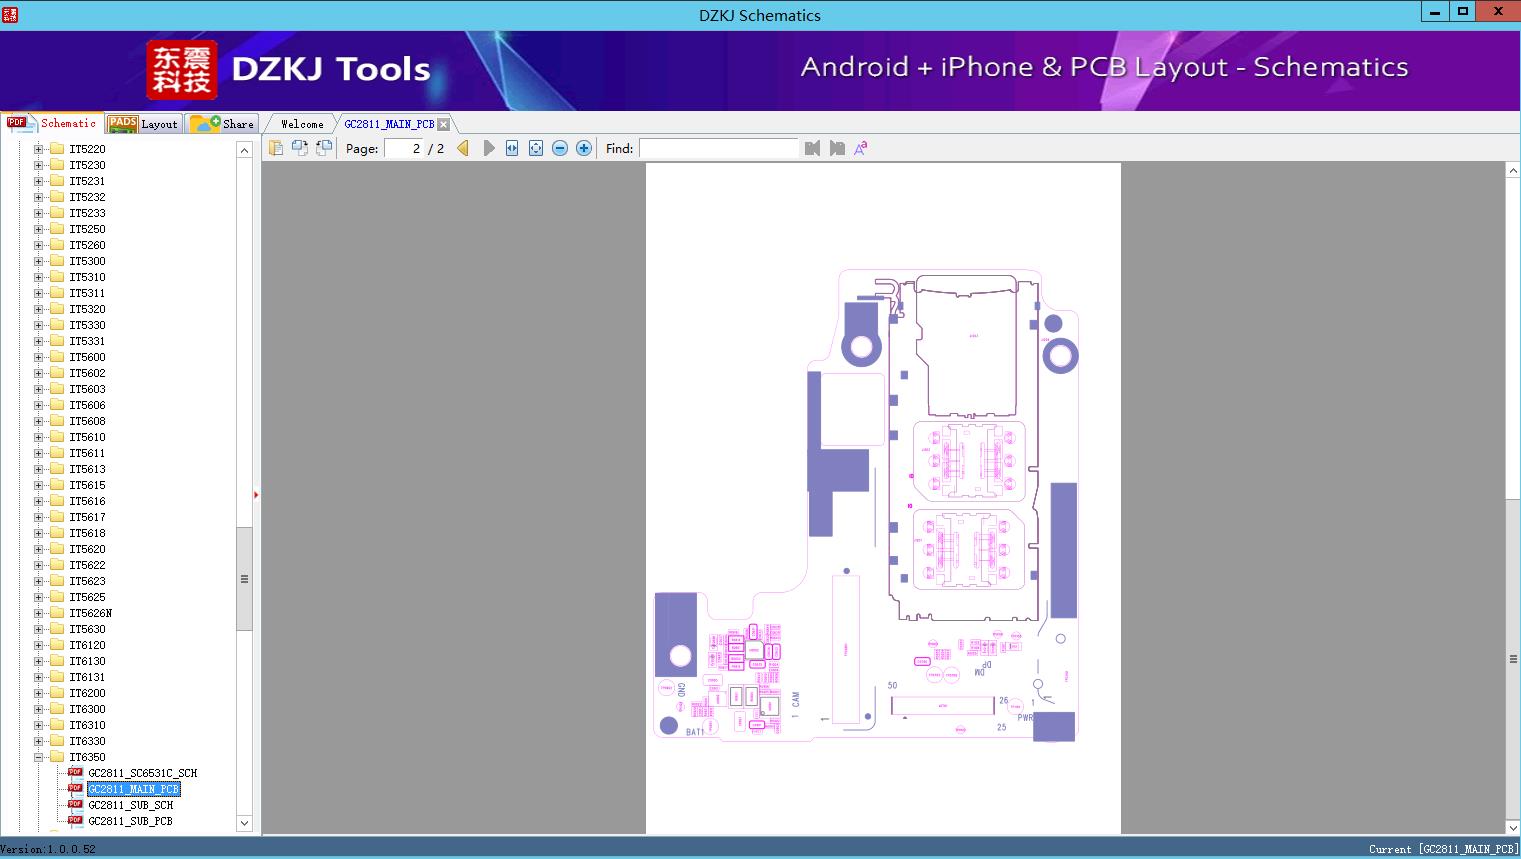Image resolution: width=1521 pixels, height=859 pixels.
Task: Minimize the DZKJ Schematics window
Action: point(1435,11)
